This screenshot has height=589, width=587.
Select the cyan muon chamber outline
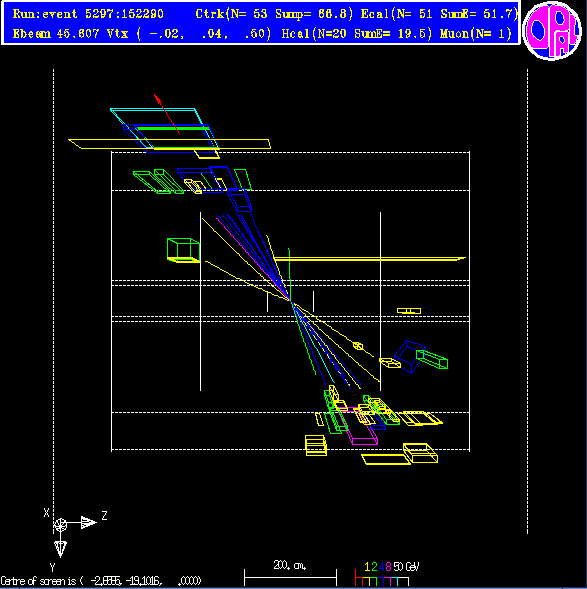tap(163, 128)
